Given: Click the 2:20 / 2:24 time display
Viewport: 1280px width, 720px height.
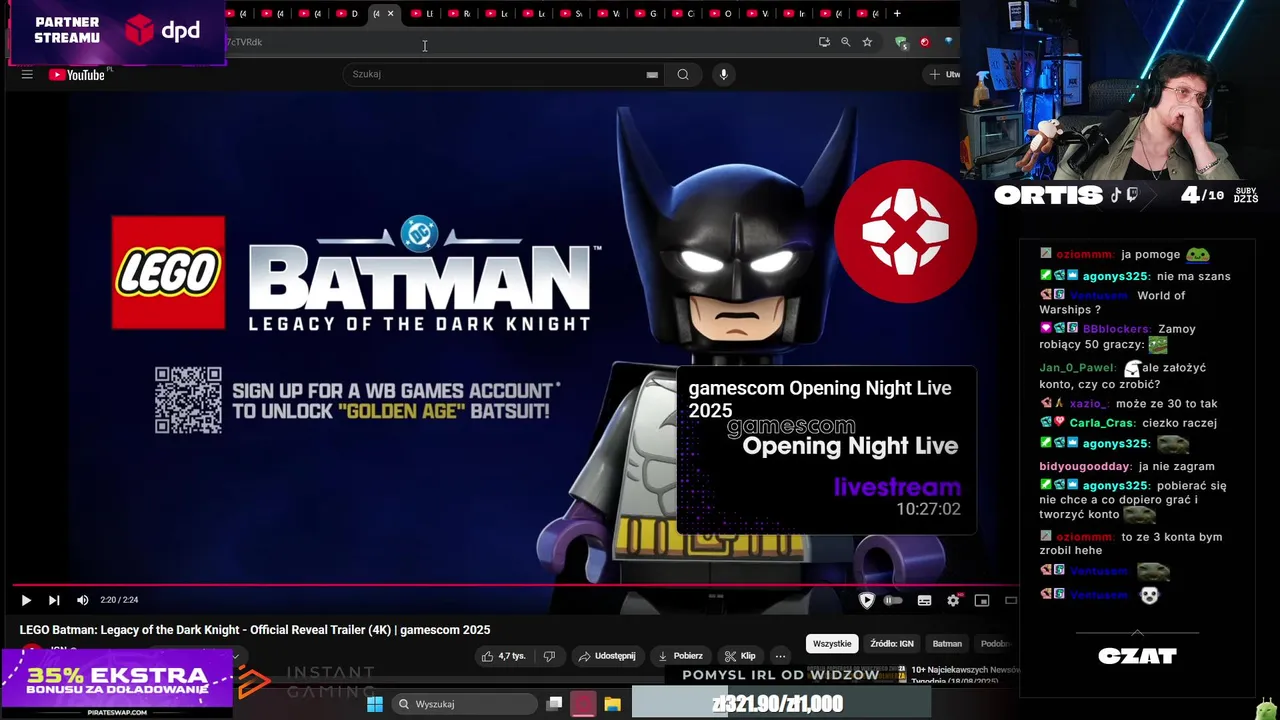Looking at the screenshot, I should coord(119,600).
